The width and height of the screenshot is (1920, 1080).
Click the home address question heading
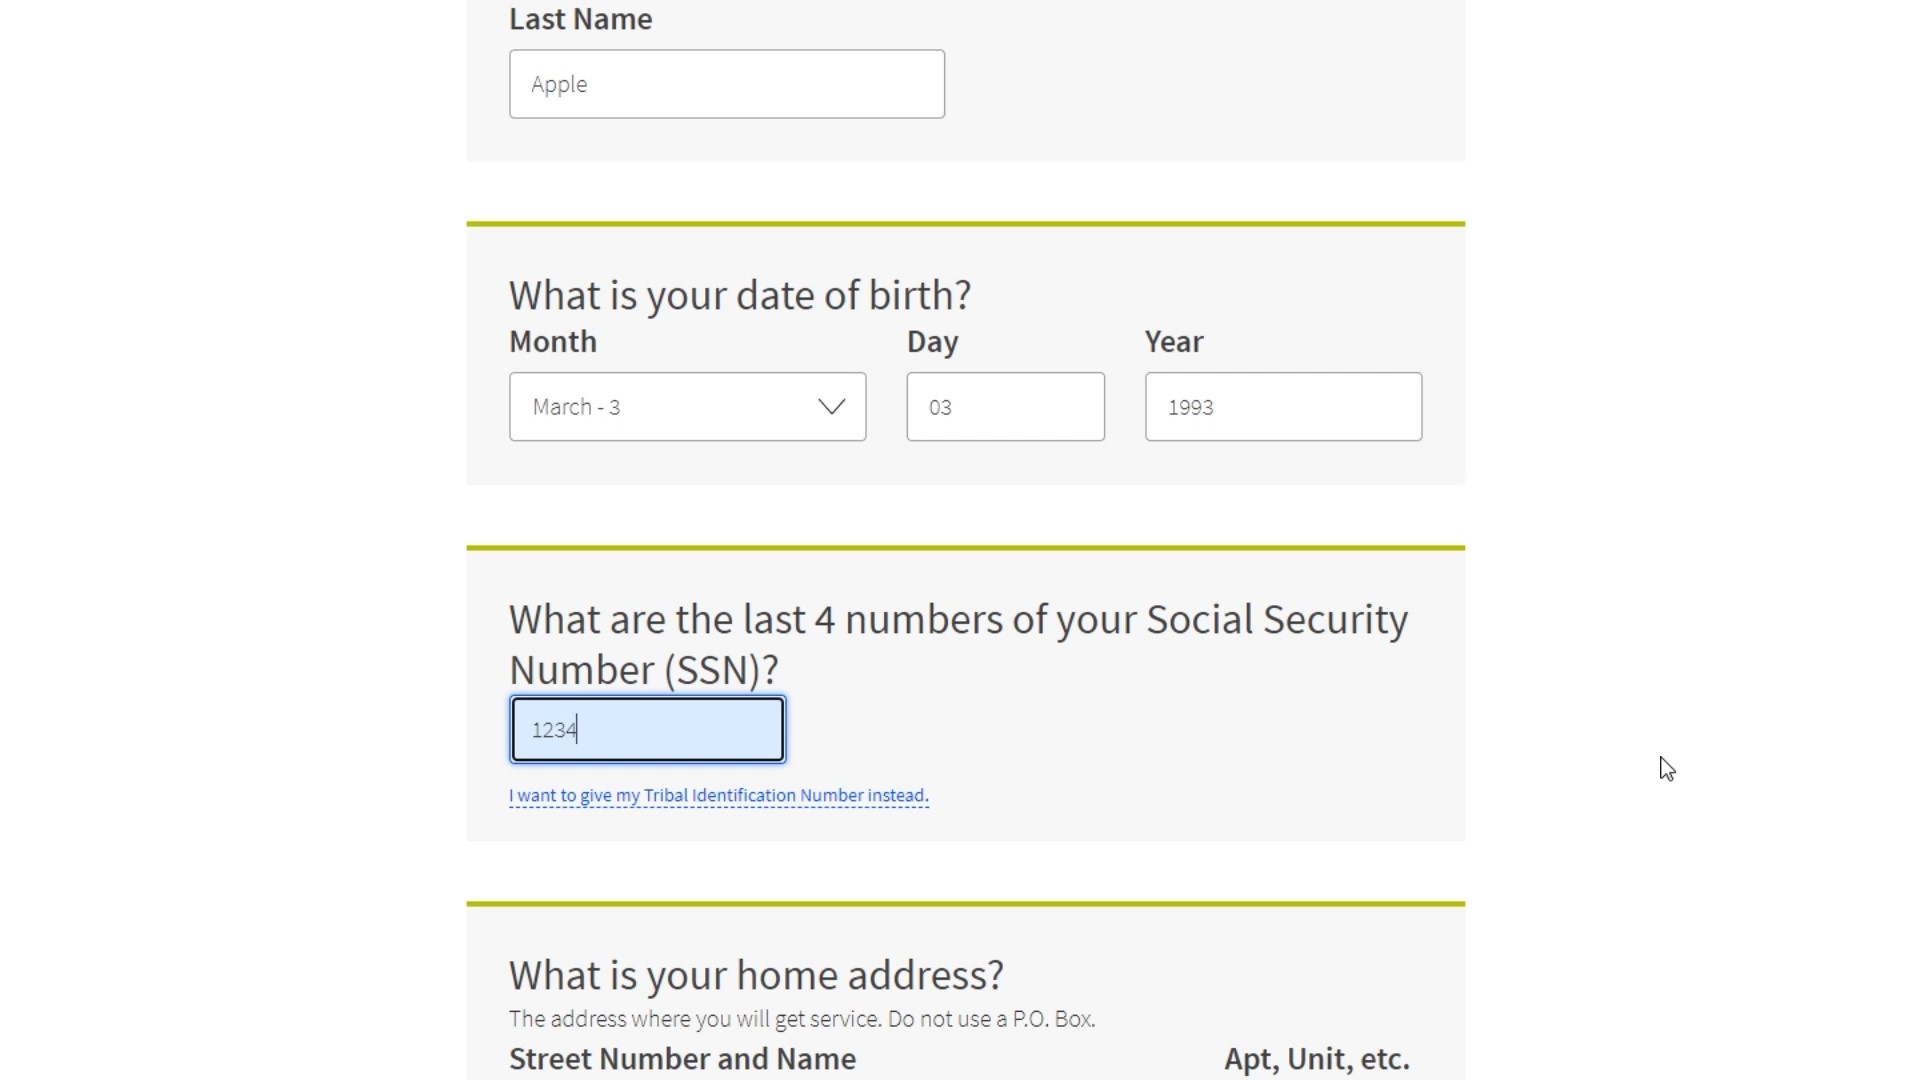coord(755,975)
